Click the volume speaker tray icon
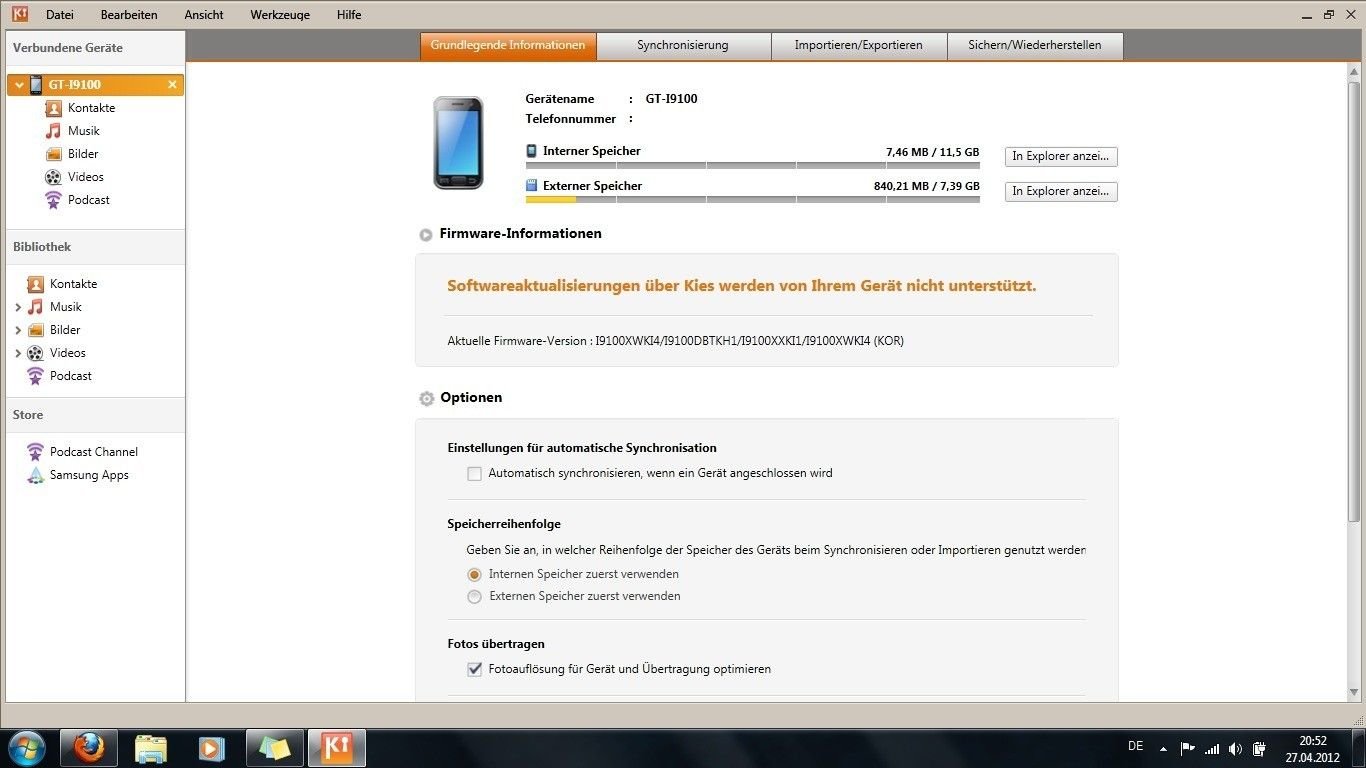Screen dimensions: 1366x768 pos(1236,748)
